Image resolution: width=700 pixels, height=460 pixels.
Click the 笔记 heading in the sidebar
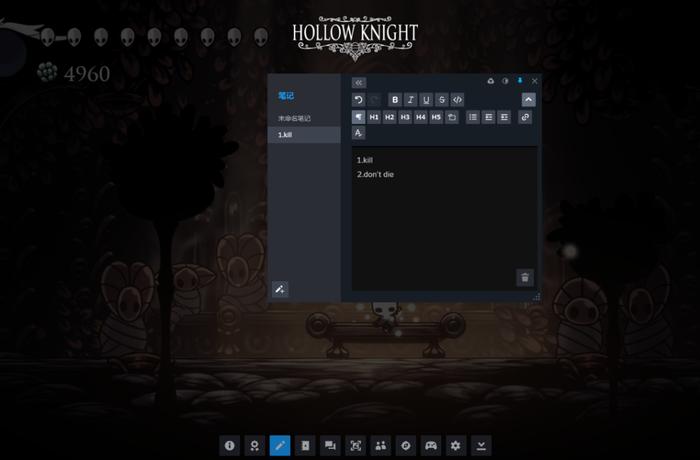(286, 96)
